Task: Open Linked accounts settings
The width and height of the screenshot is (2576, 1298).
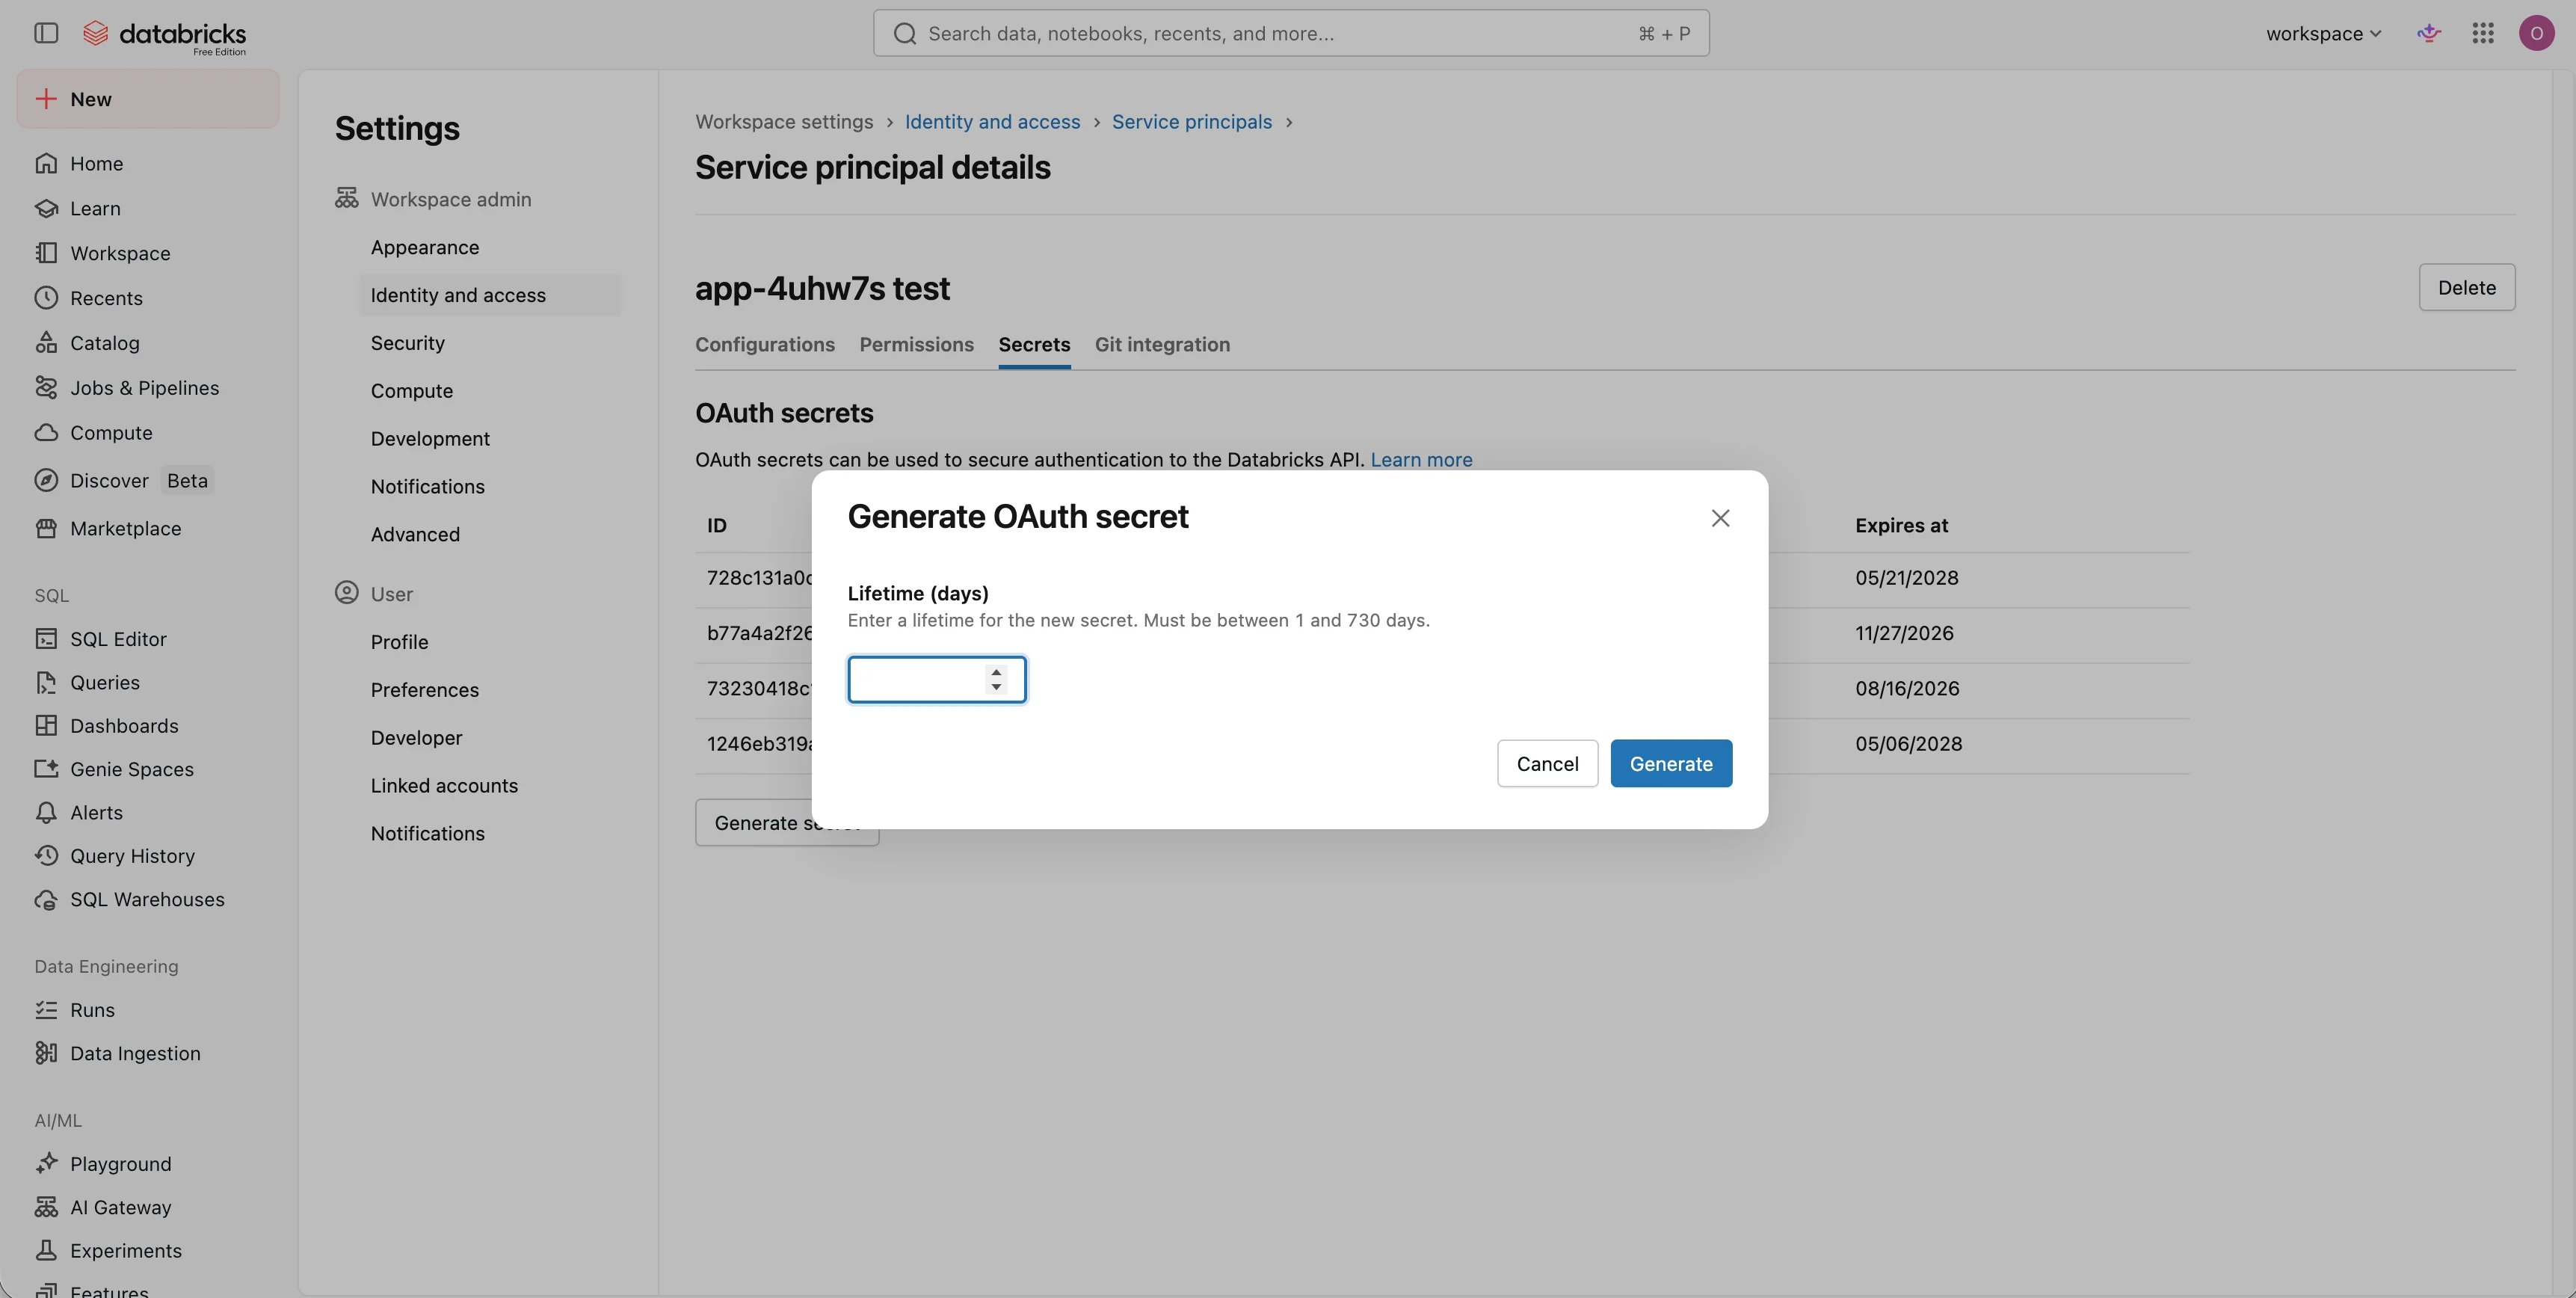Action: [x=490, y=786]
